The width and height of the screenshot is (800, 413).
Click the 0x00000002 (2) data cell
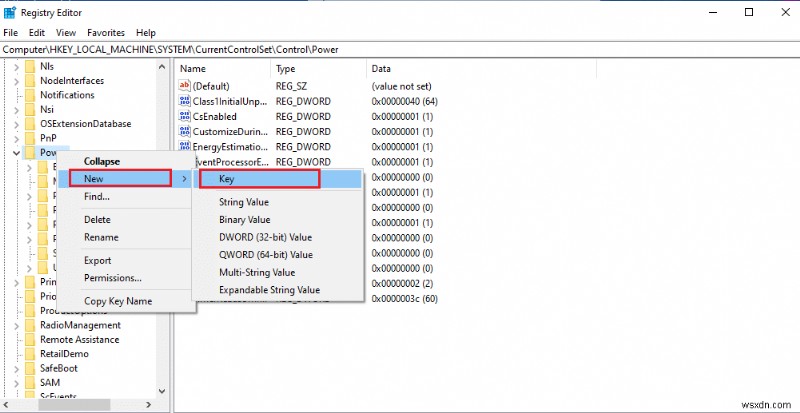pyautogui.click(x=402, y=283)
